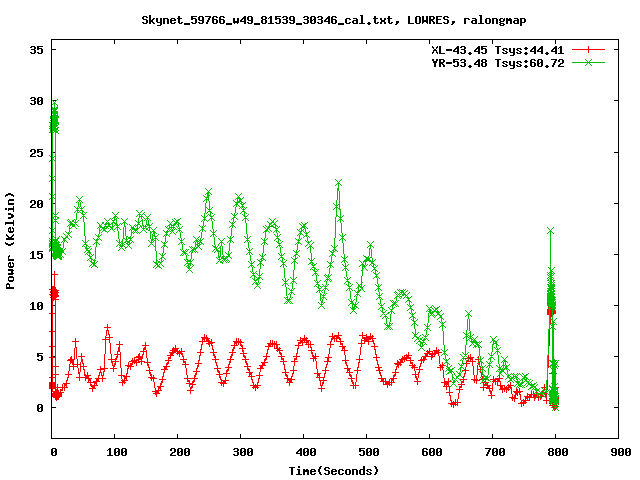Click the green legend line sample
The width and height of the screenshot is (640, 480).
click(x=588, y=62)
